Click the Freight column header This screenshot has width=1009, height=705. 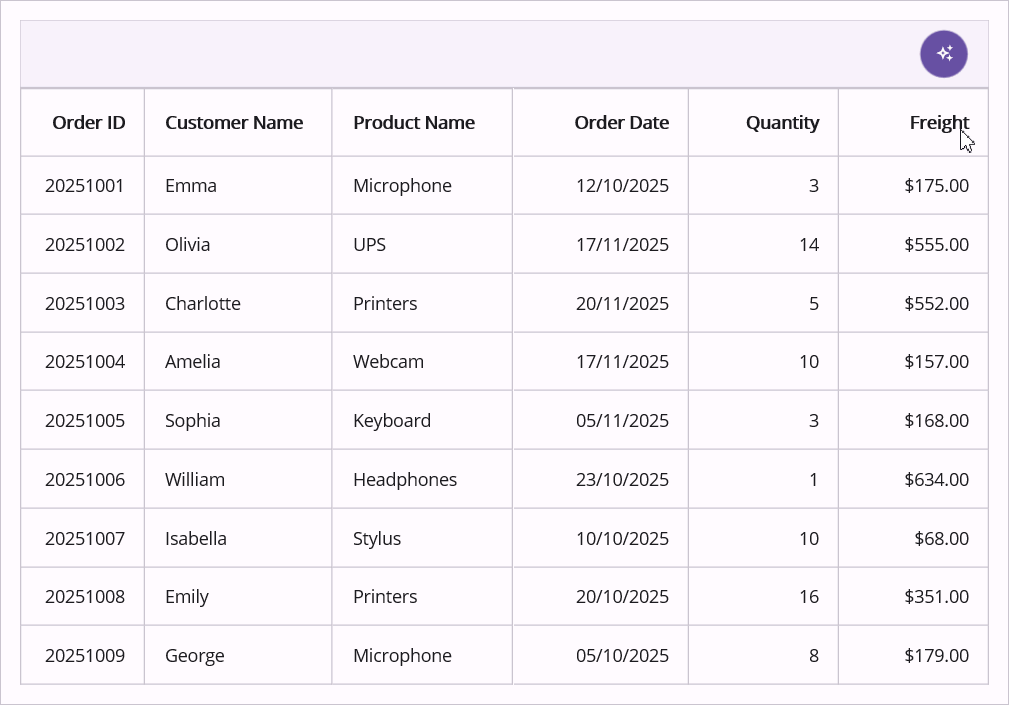[x=938, y=123]
